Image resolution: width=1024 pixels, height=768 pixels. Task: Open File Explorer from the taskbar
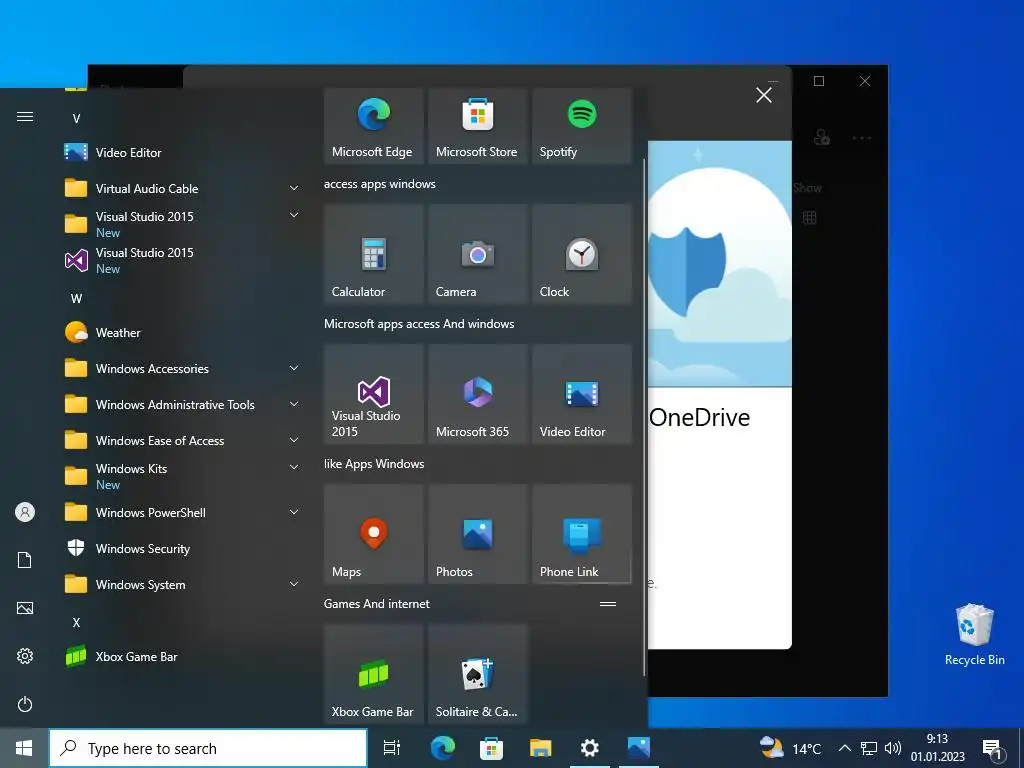point(540,748)
